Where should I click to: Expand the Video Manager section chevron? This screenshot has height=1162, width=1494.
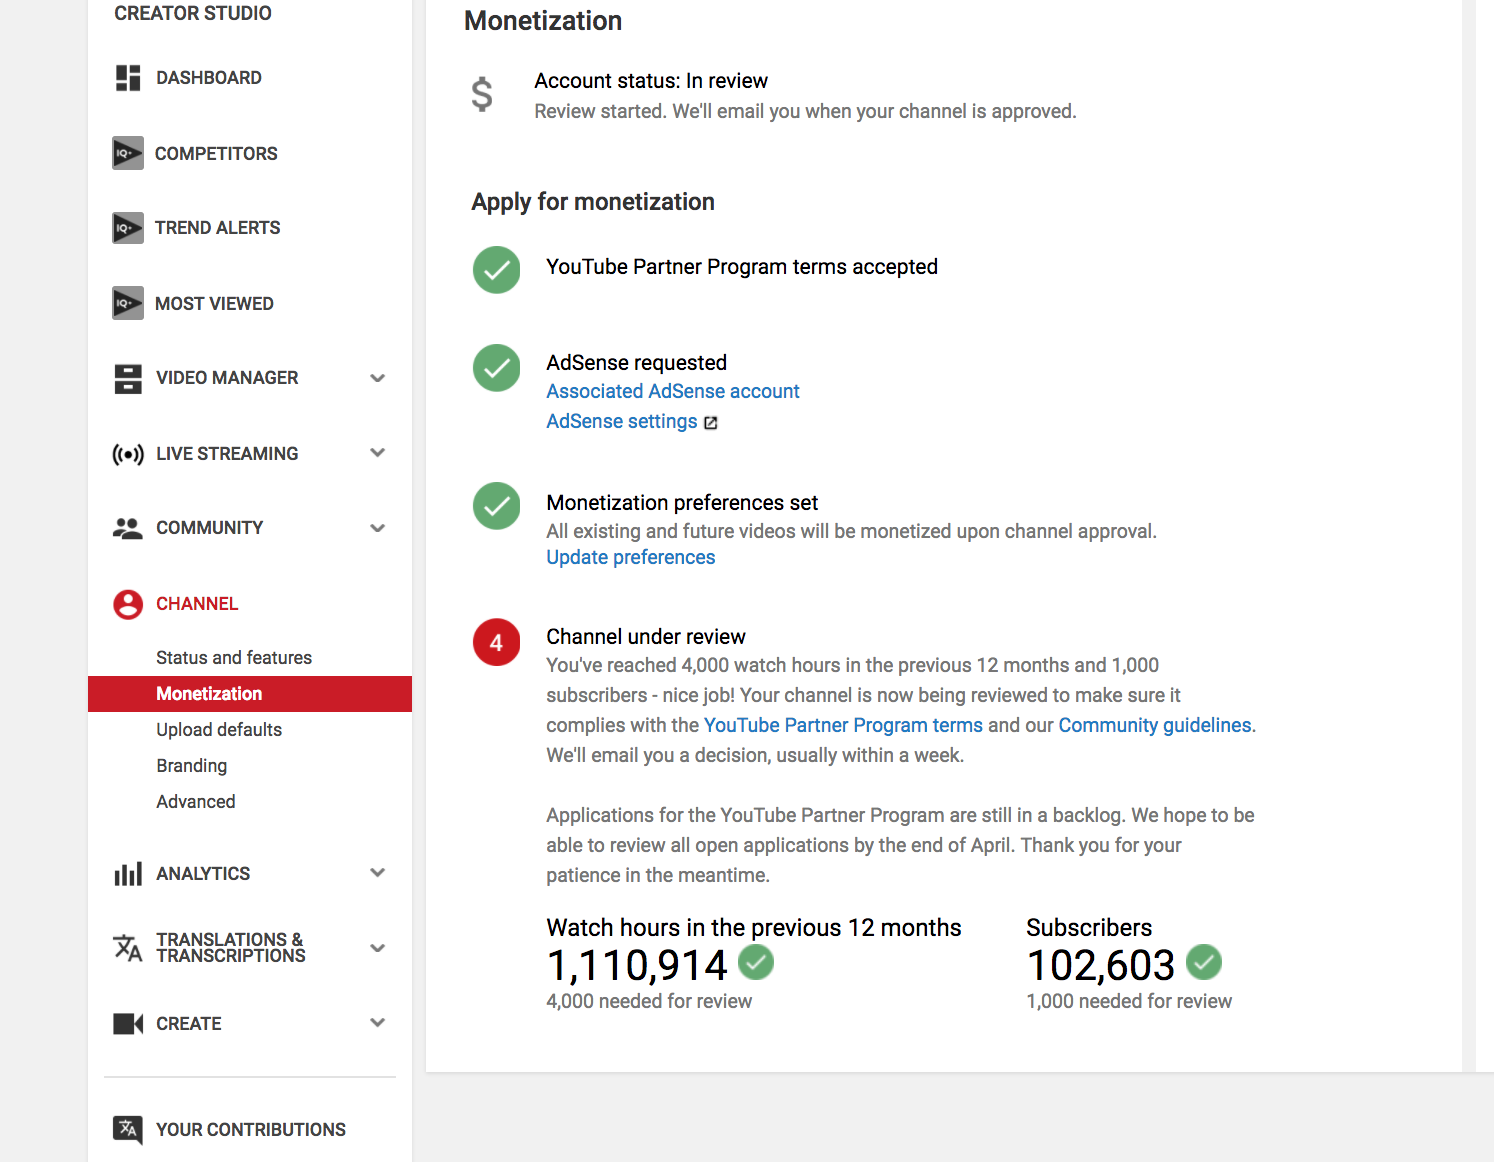coord(378,378)
